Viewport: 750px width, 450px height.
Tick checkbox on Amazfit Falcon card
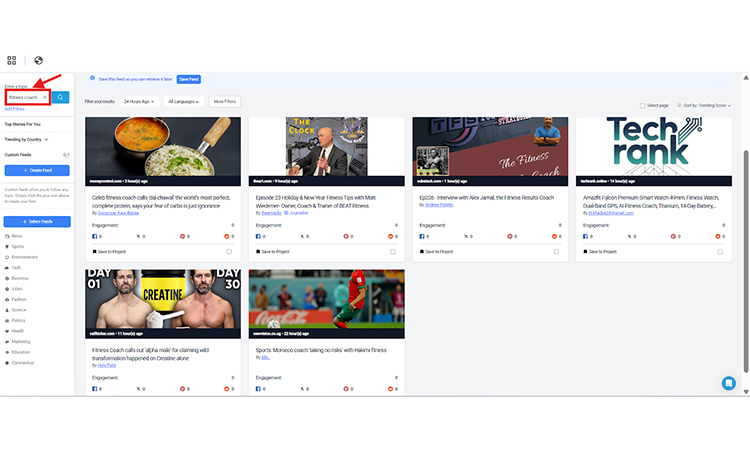pyautogui.click(x=720, y=252)
